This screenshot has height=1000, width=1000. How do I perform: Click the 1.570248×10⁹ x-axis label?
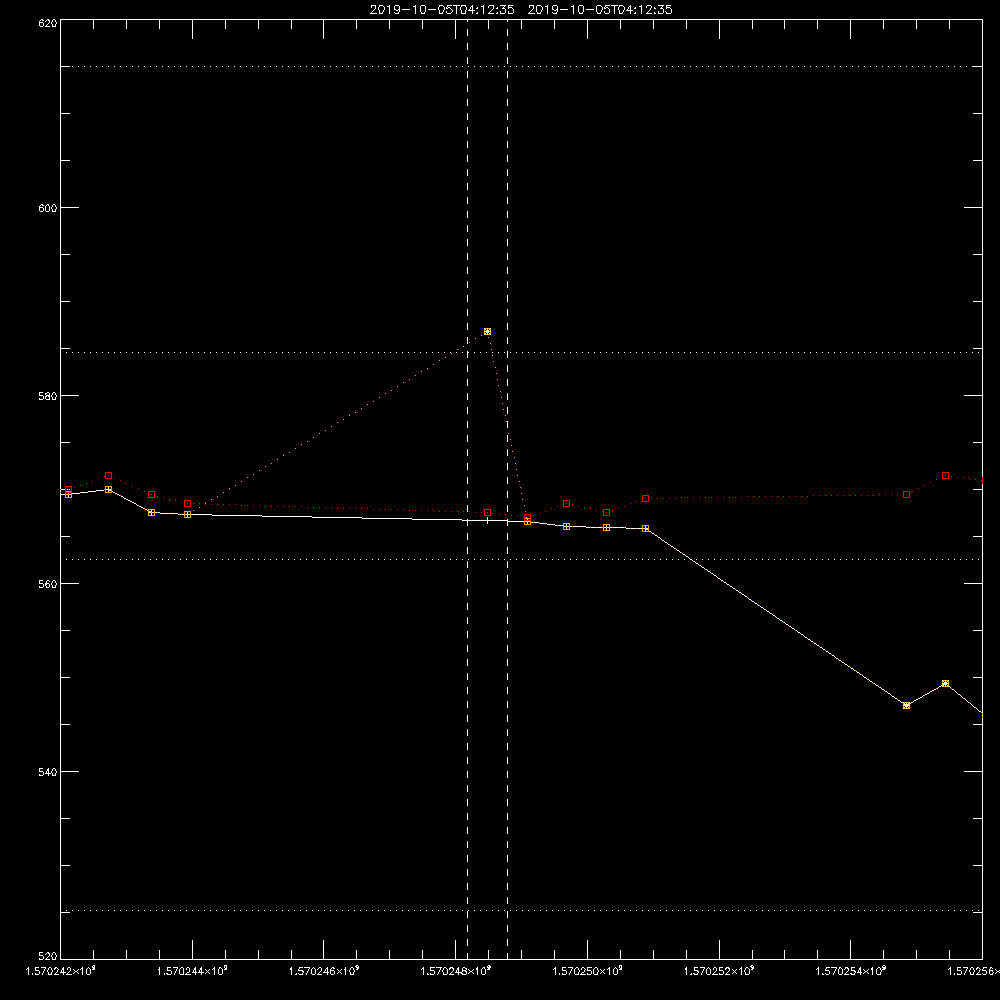[455, 971]
